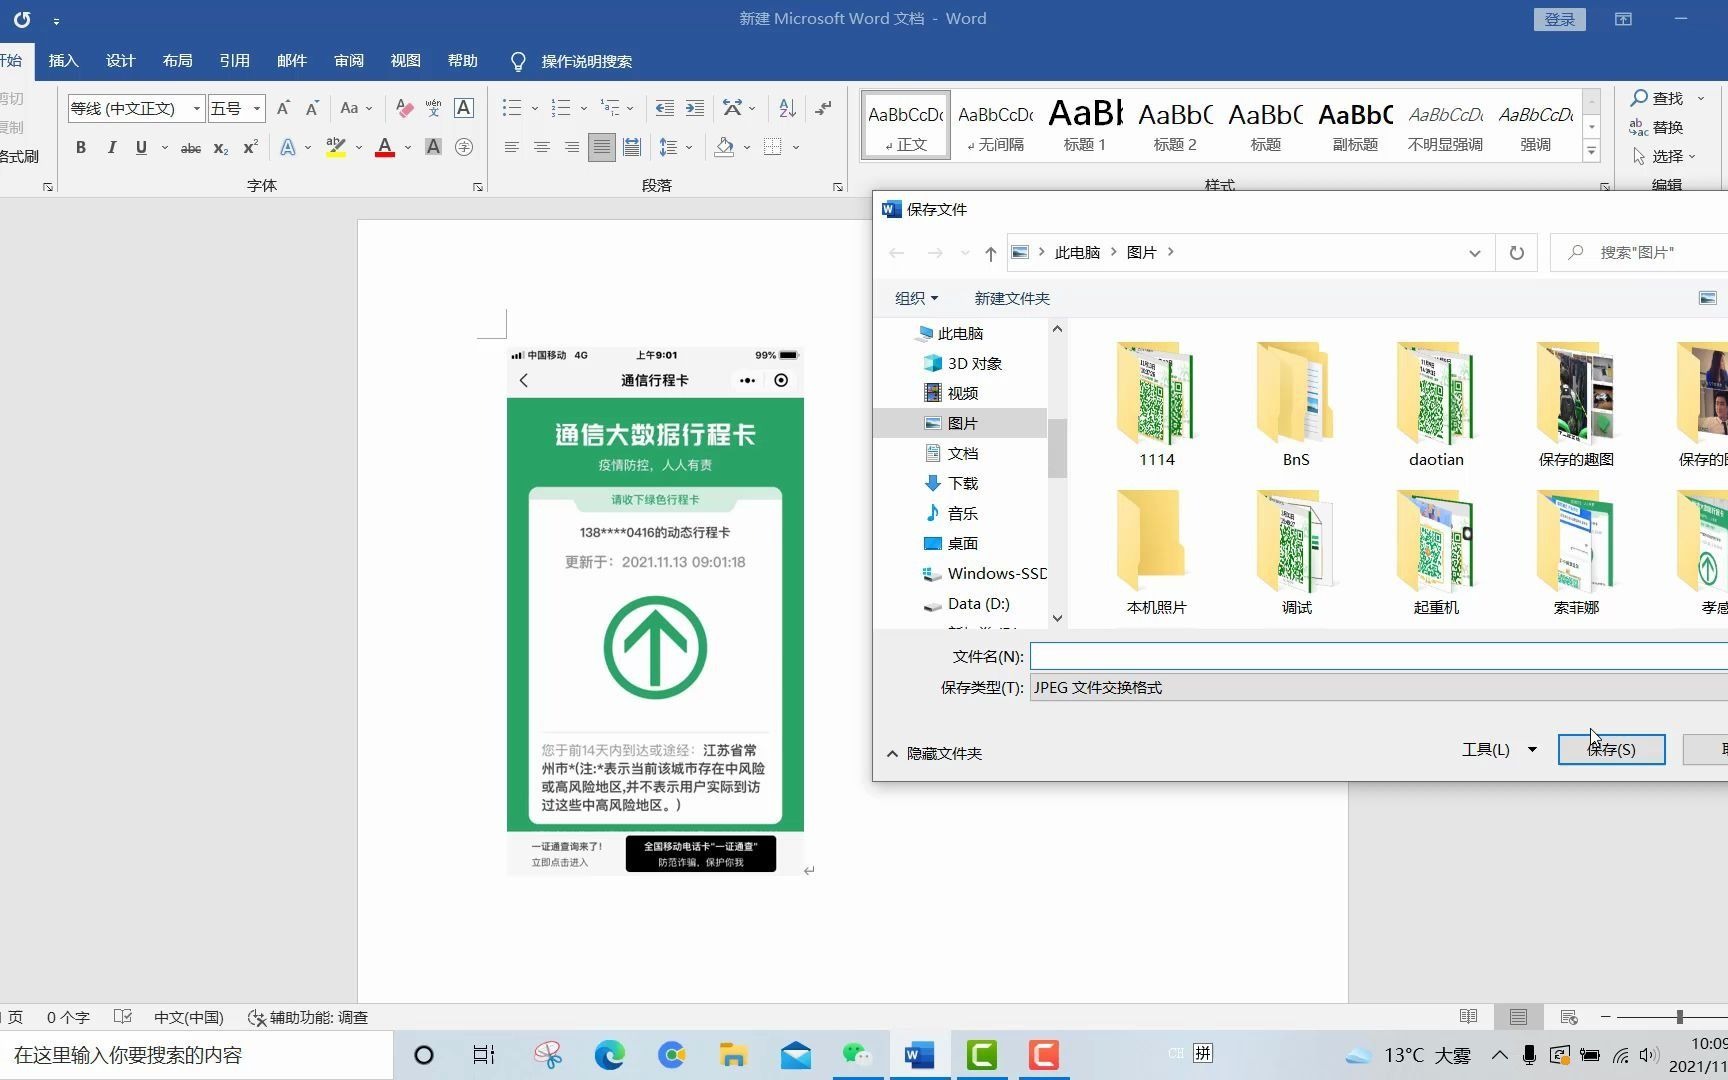Toggle show paragraph marks
The height and width of the screenshot is (1080, 1728).
coord(823,108)
